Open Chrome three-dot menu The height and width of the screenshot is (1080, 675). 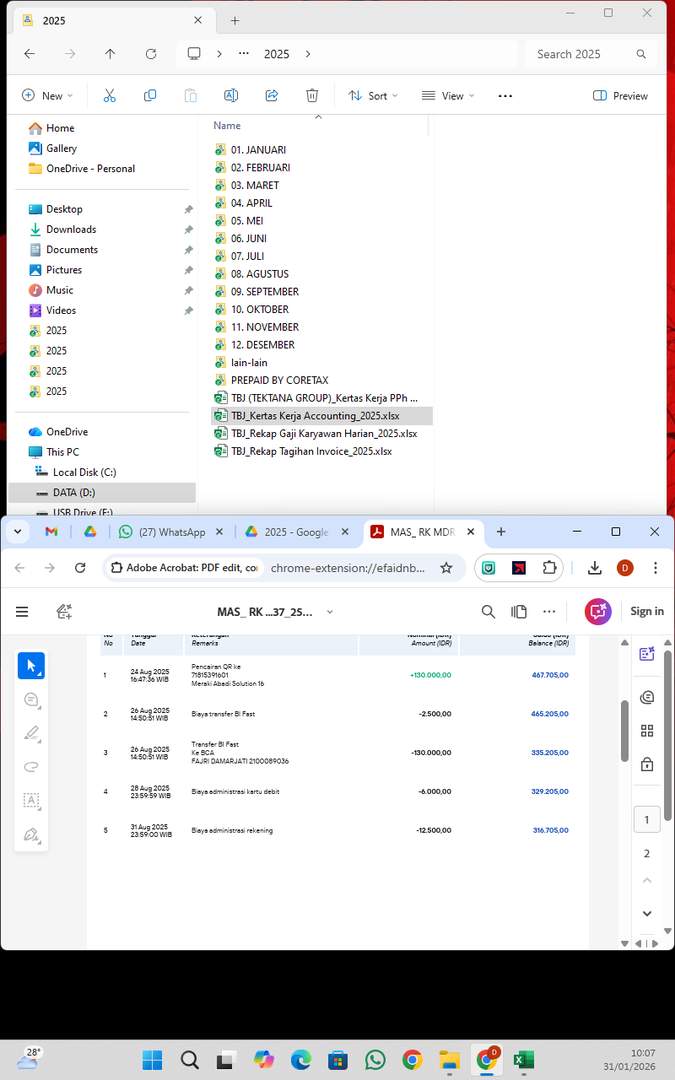[655, 568]
